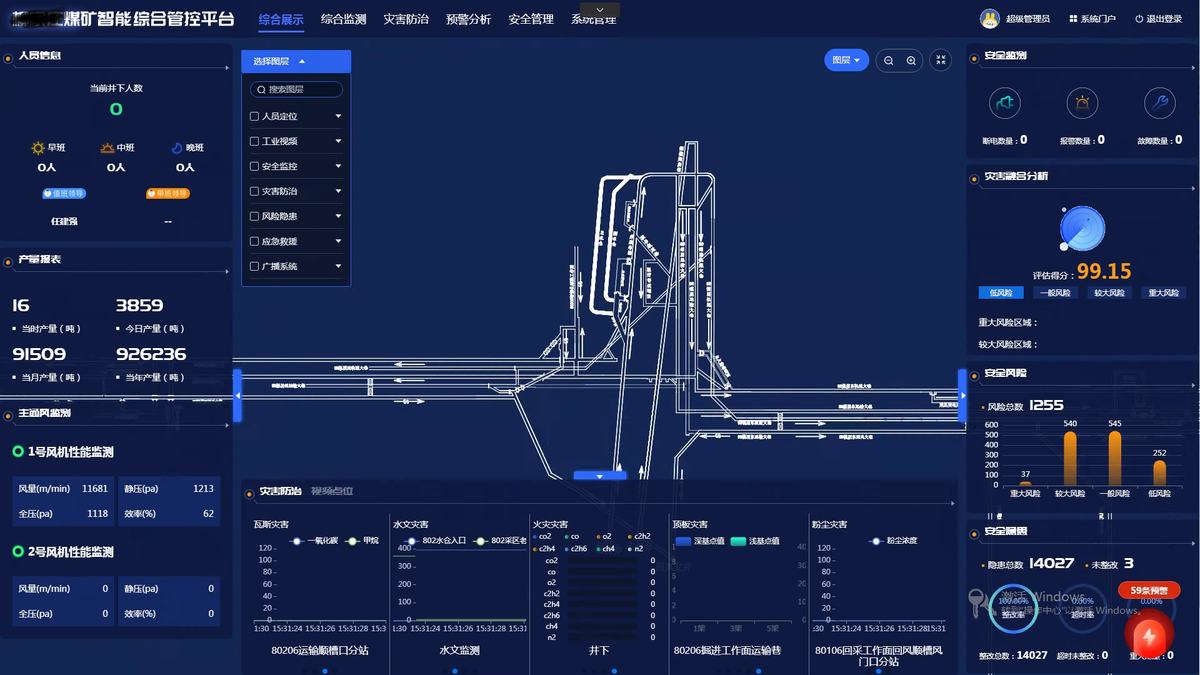Expand the 工业视频 layer group arrow
The width and height of the screenshot is (1200, 675).
[338, 141]
